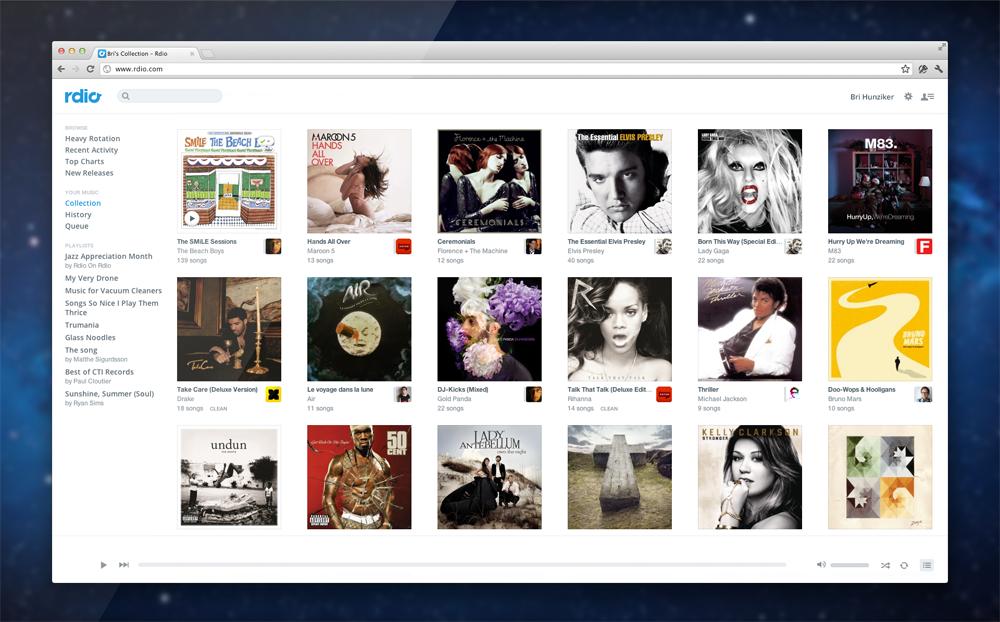Click the browser back arrow

(x=61, y=69)
